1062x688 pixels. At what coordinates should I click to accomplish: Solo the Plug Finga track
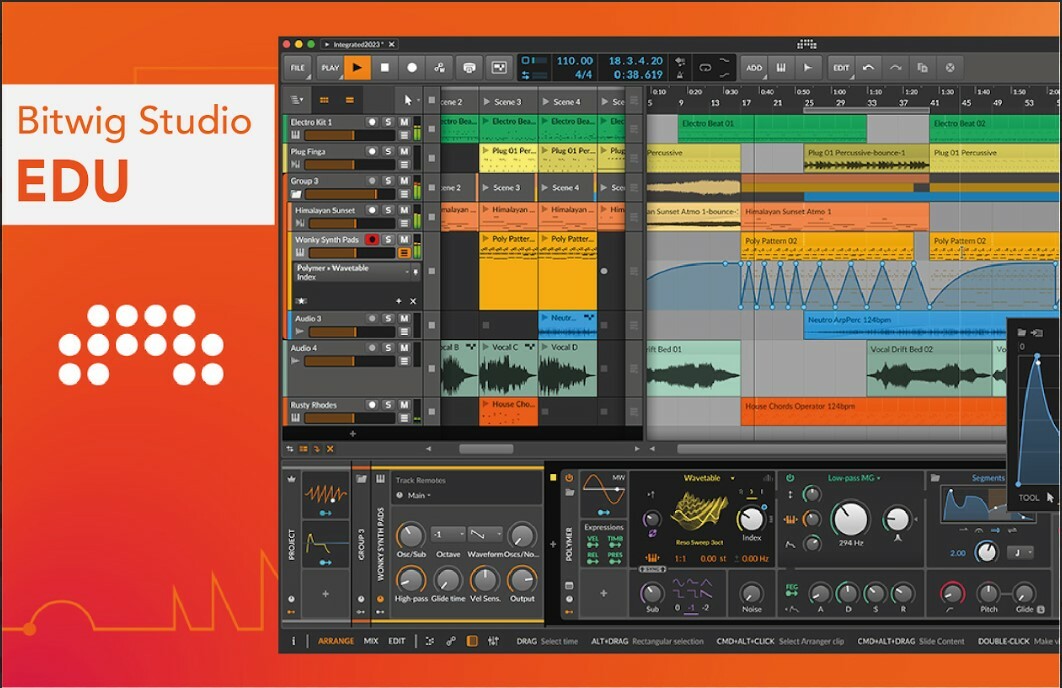click(x=388, y=151)
